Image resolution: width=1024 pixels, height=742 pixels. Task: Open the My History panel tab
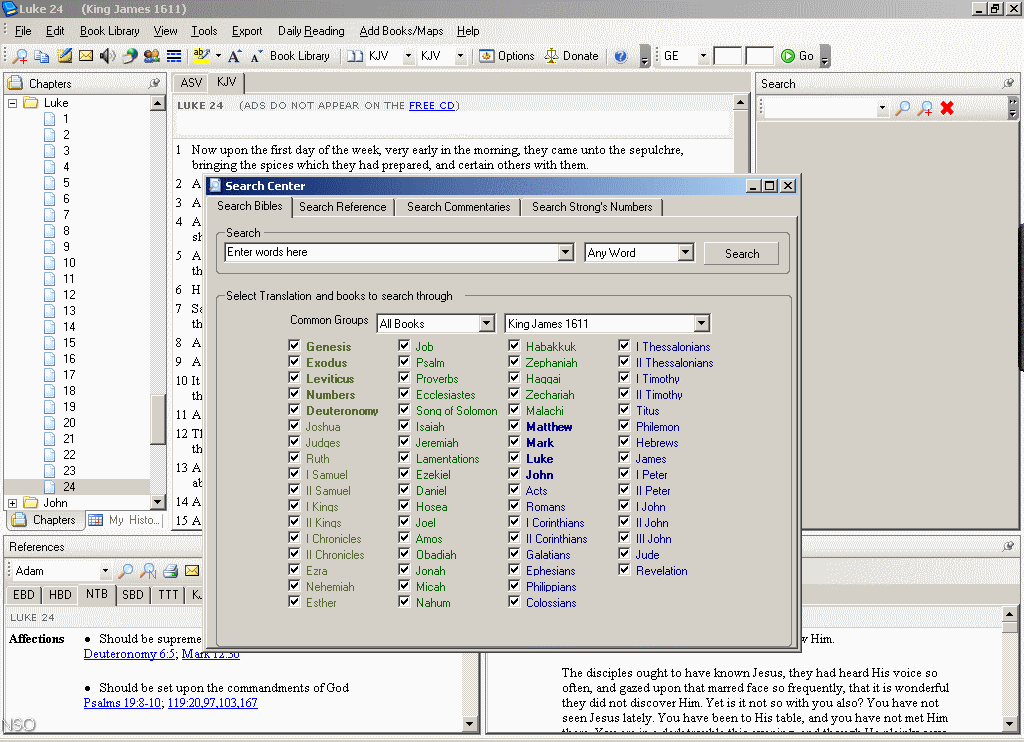[124, 520]
